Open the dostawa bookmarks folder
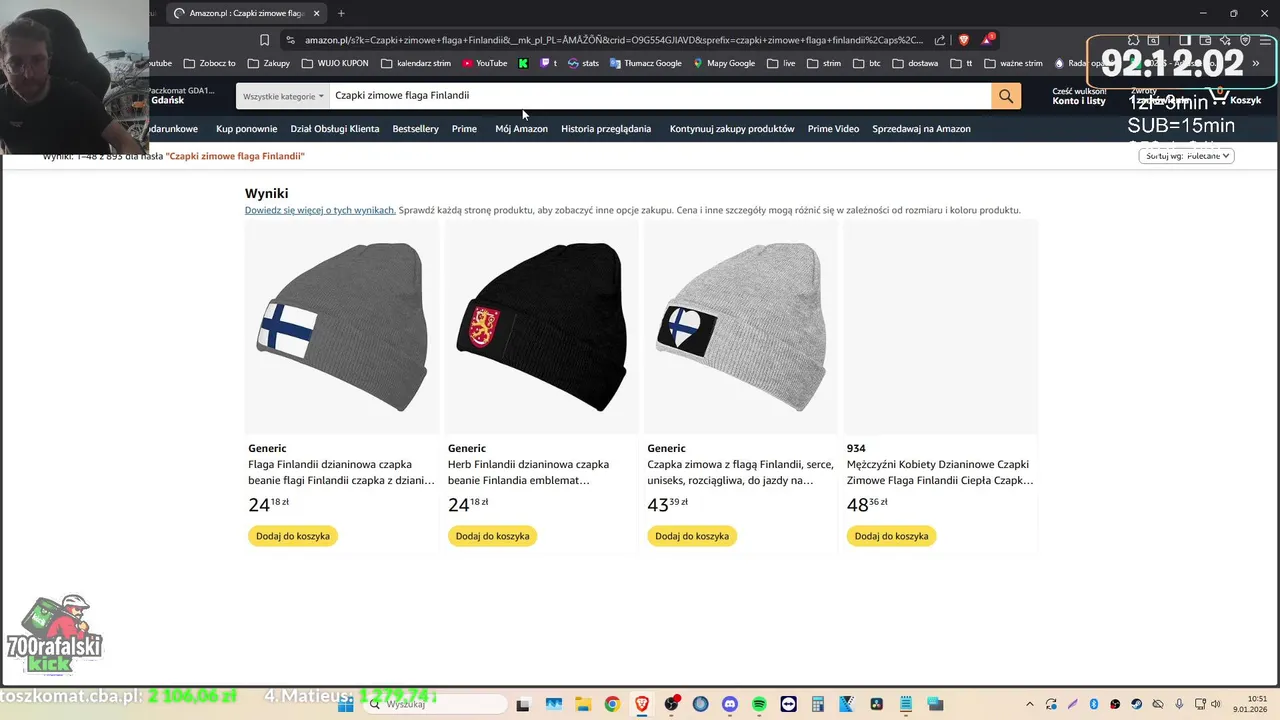1280x720 pixels. [915, 63]
